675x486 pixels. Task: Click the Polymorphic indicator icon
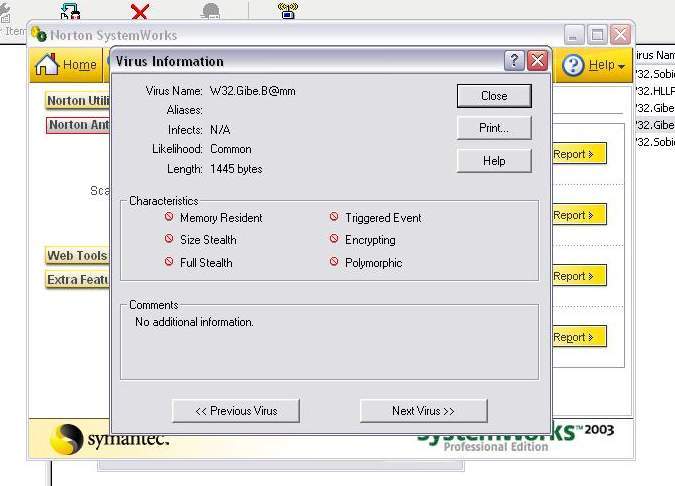(x=334, y=261)
